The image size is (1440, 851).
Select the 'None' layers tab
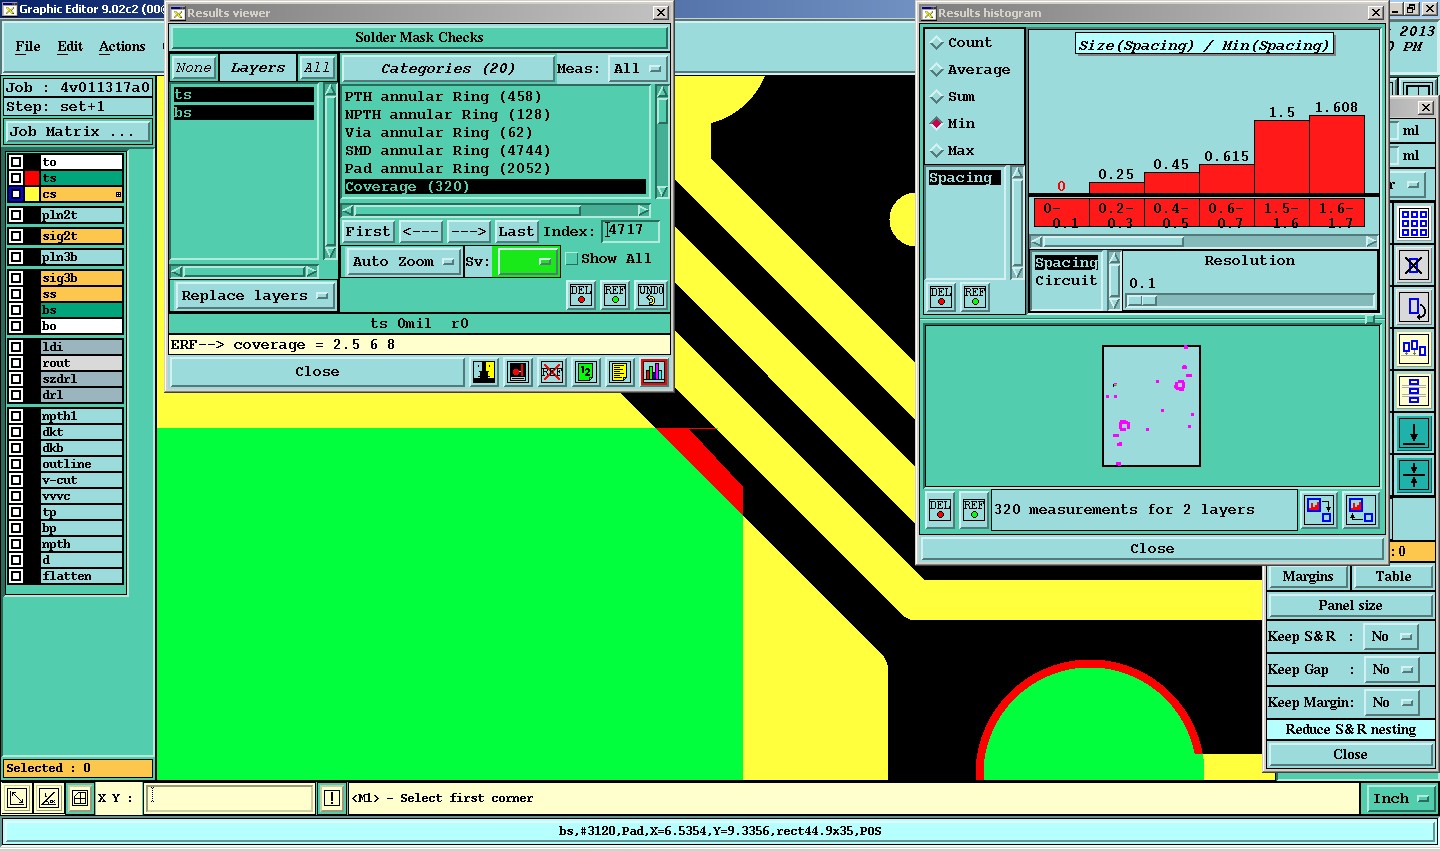[x=193, y=68]
